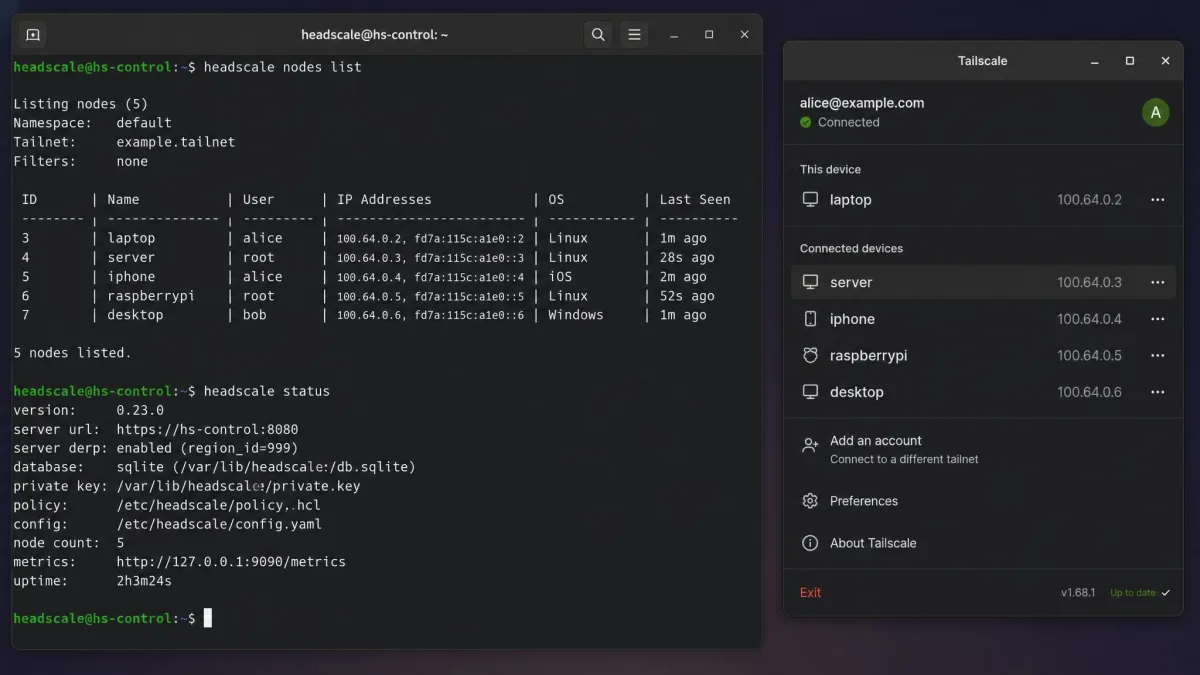1200x675 pixels.
Task: Click '/var/lib/headscale/private.key' path
Action: click(x=238, y=486)
